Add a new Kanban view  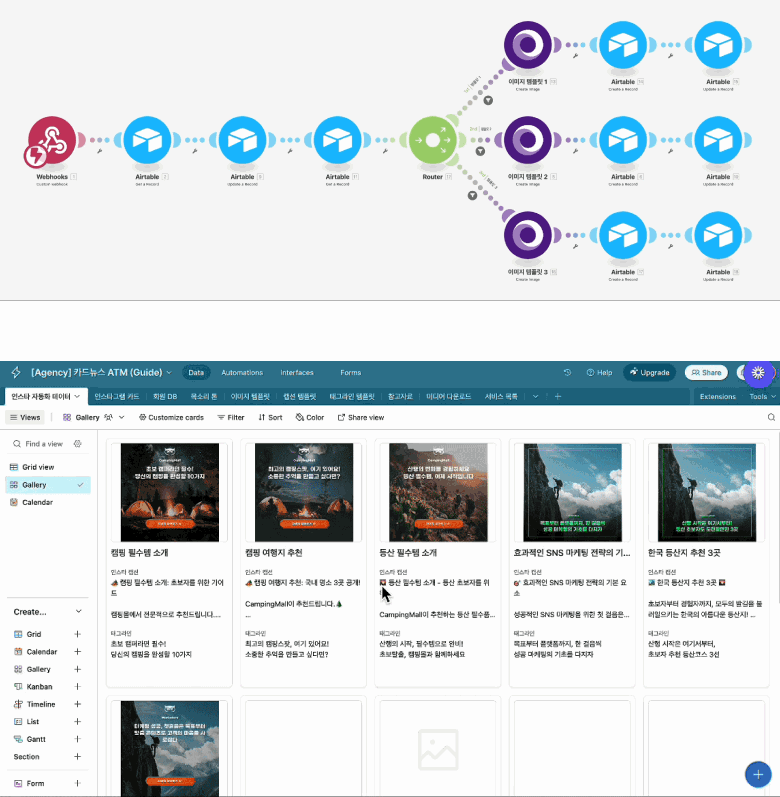[77, 687]
